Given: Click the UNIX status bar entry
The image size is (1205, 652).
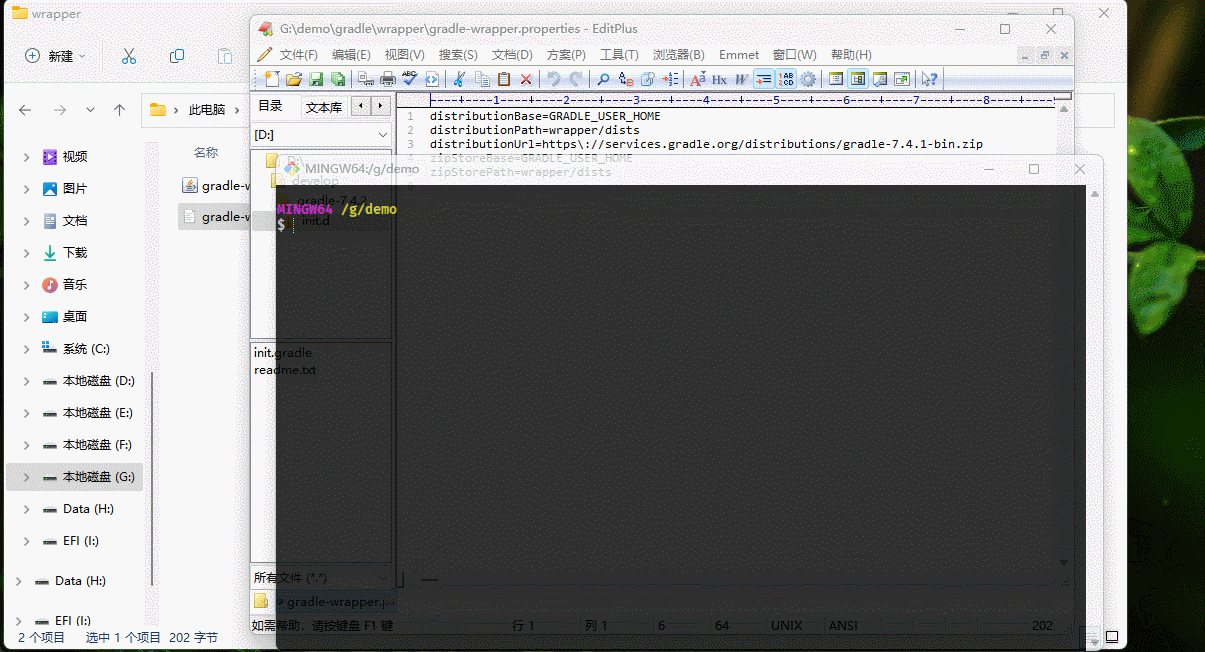Looking at the screenshot, I should (x=787, y=625).
